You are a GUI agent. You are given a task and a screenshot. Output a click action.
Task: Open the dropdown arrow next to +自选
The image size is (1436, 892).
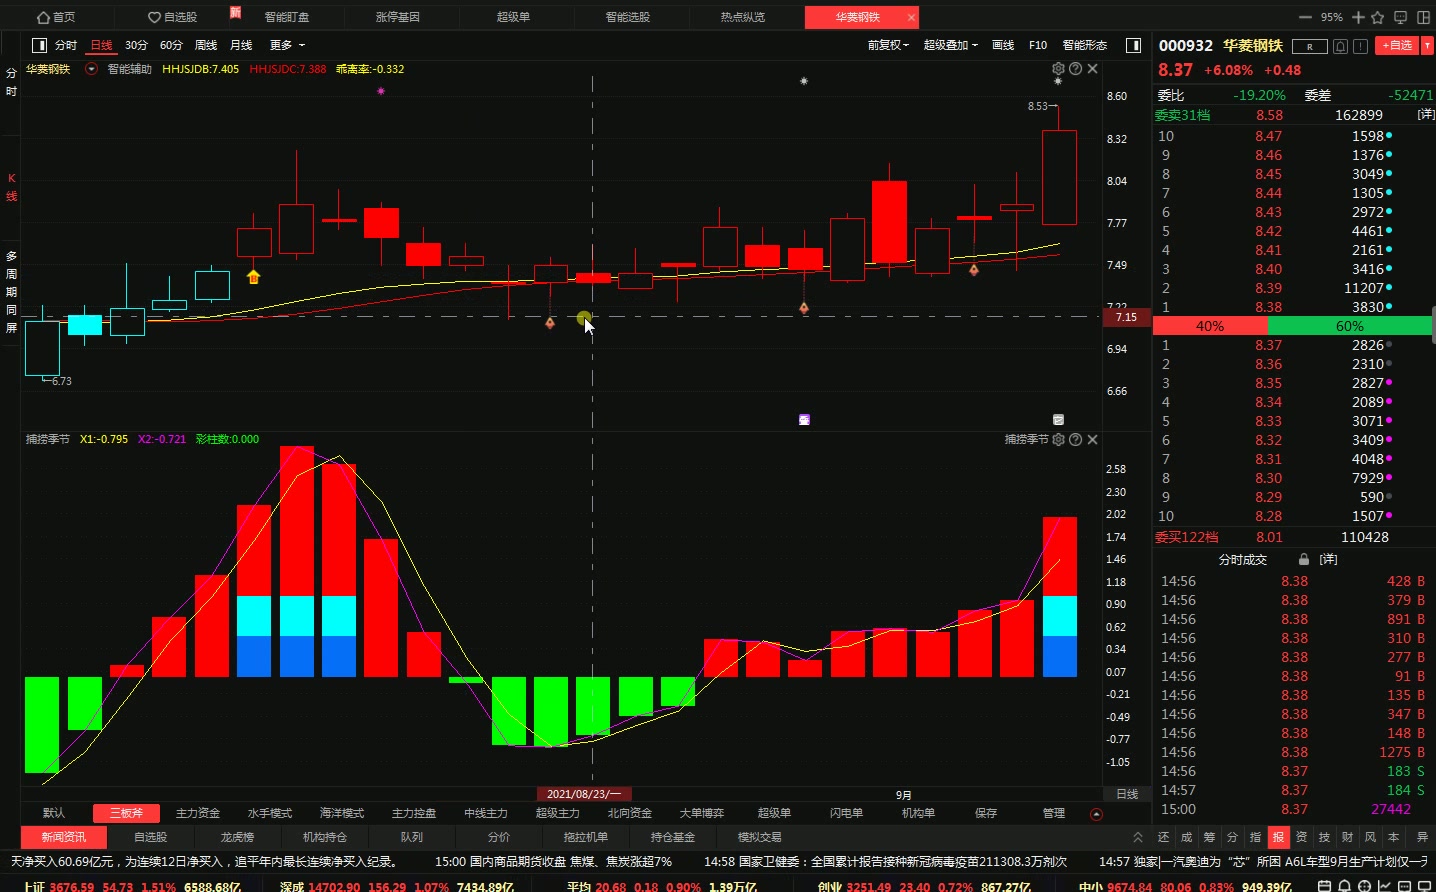(x=1427, y=45)
